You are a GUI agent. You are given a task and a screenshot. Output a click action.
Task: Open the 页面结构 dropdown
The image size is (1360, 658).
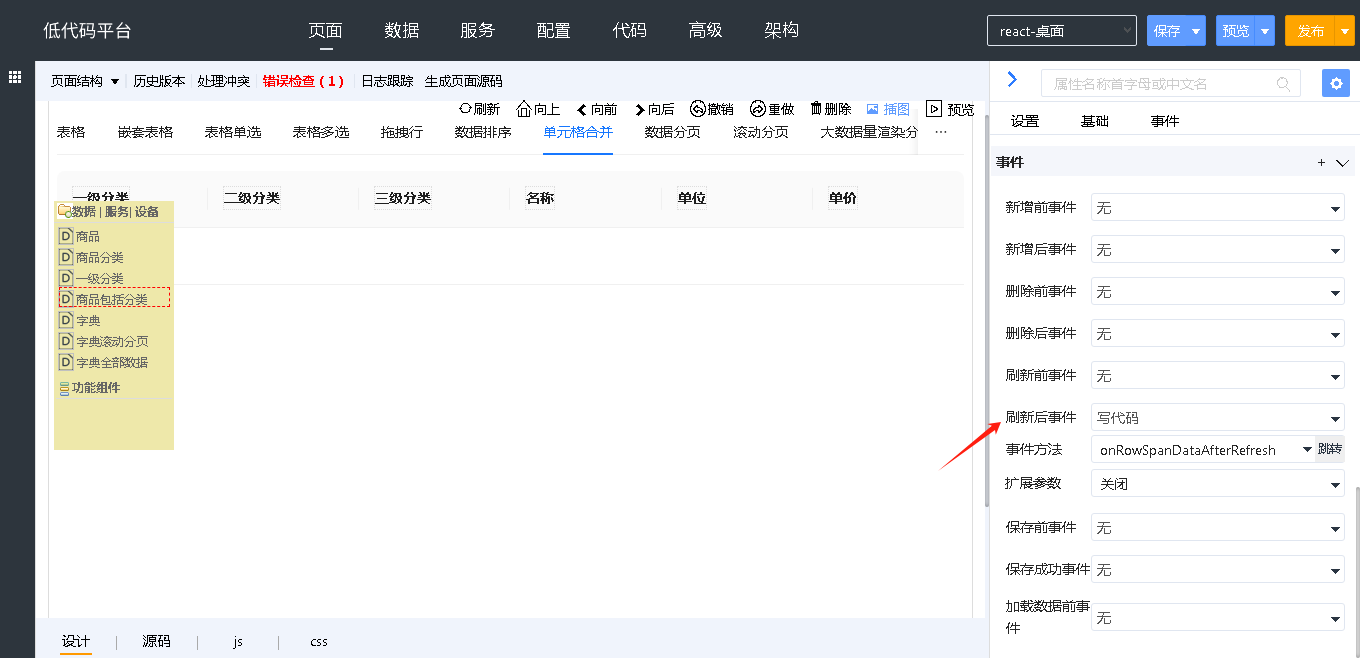point(85,81)
